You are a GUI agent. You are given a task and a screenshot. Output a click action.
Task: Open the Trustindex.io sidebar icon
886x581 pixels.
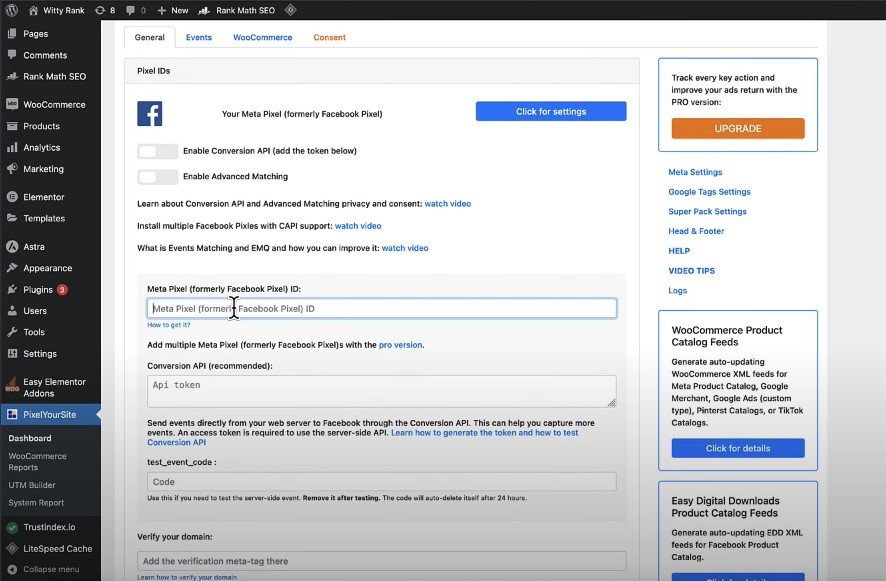point(12,527)
